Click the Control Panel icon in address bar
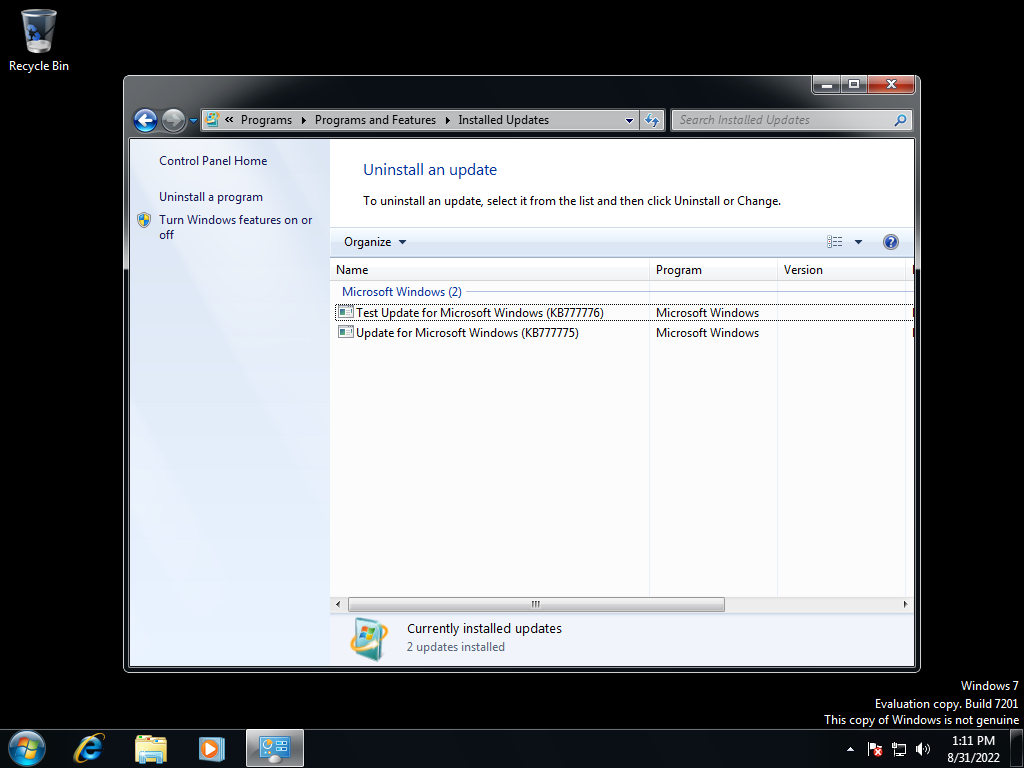 pos(212,120)
